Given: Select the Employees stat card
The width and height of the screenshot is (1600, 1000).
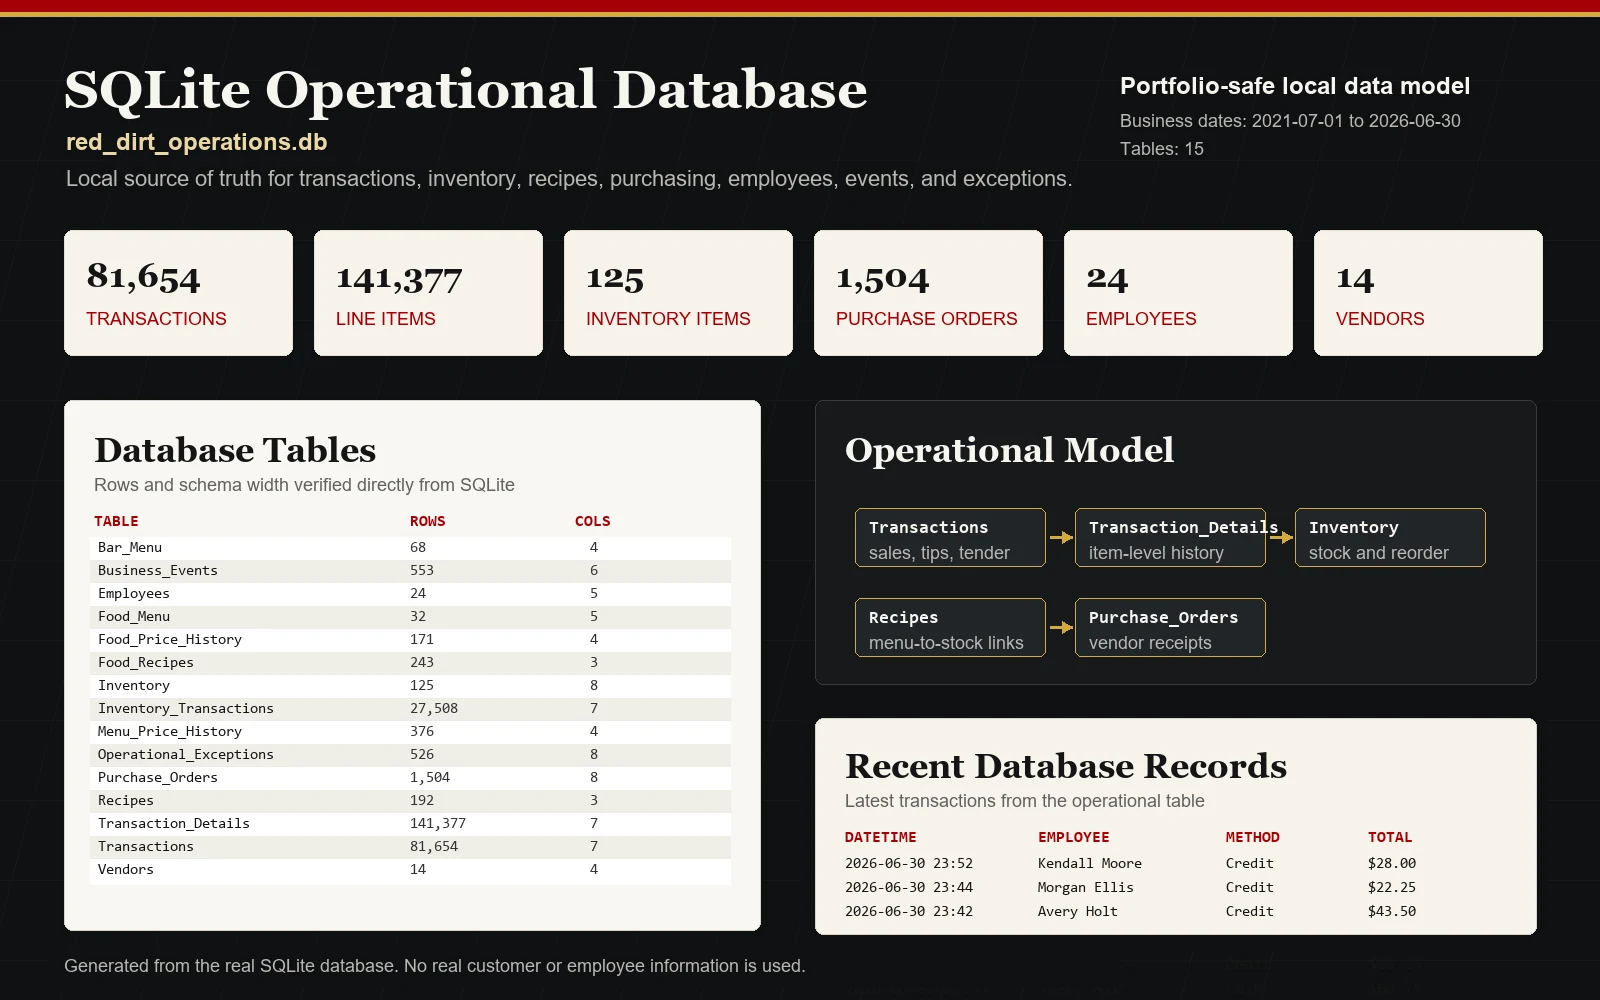Looking at the screenshot, I should tap(1178, 293).
